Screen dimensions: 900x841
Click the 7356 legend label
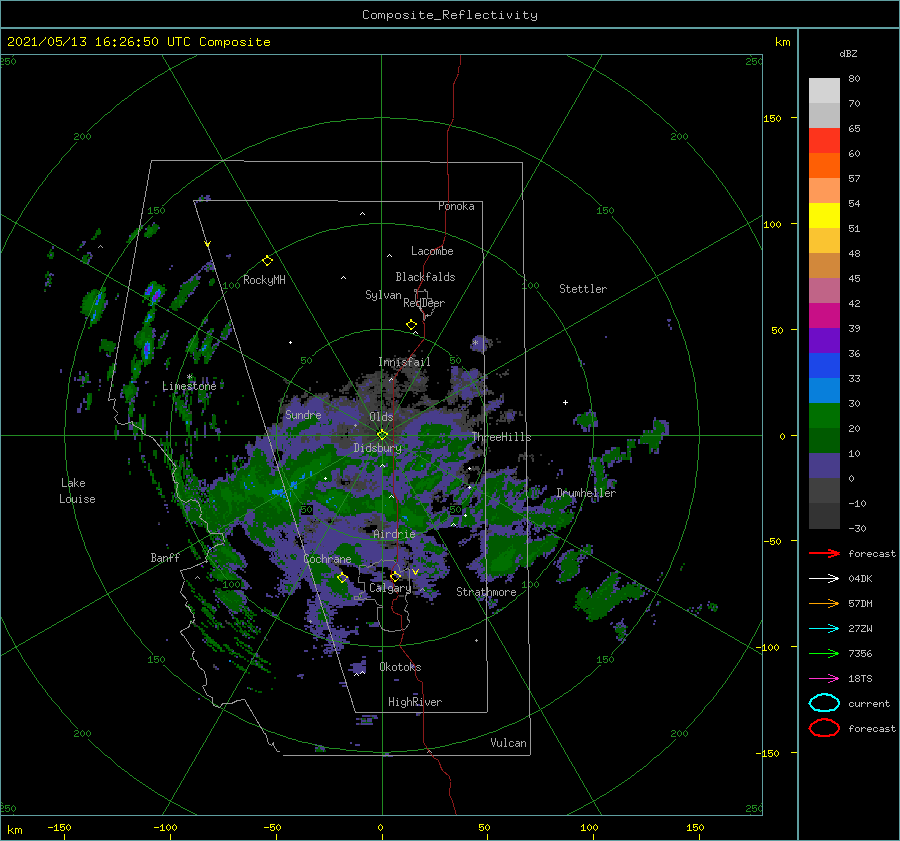coord(860,654)
